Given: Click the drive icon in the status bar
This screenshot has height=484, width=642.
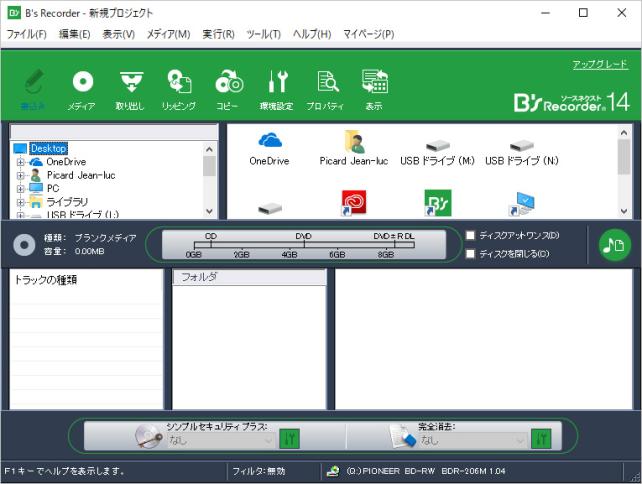Looking at the screenshot, I should (333, 471).
